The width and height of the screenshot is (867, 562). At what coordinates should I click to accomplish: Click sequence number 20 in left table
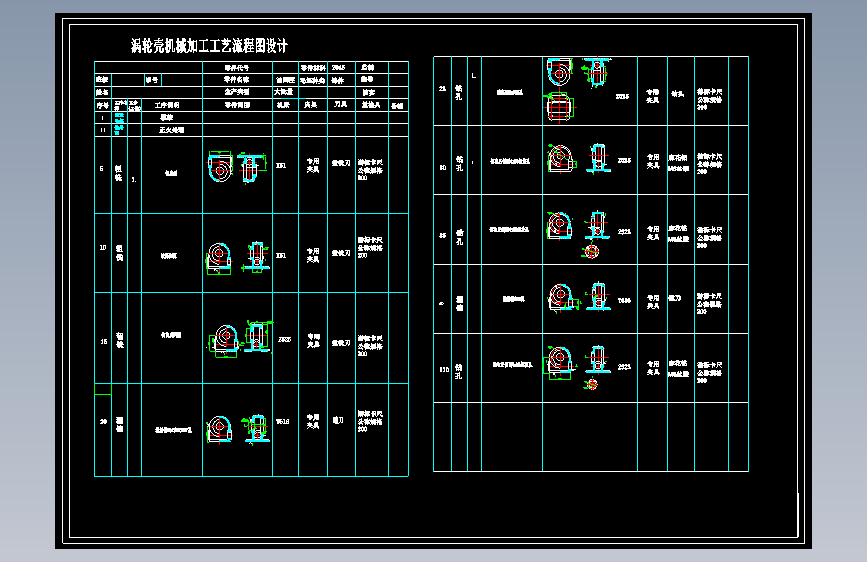pos(103,421)
